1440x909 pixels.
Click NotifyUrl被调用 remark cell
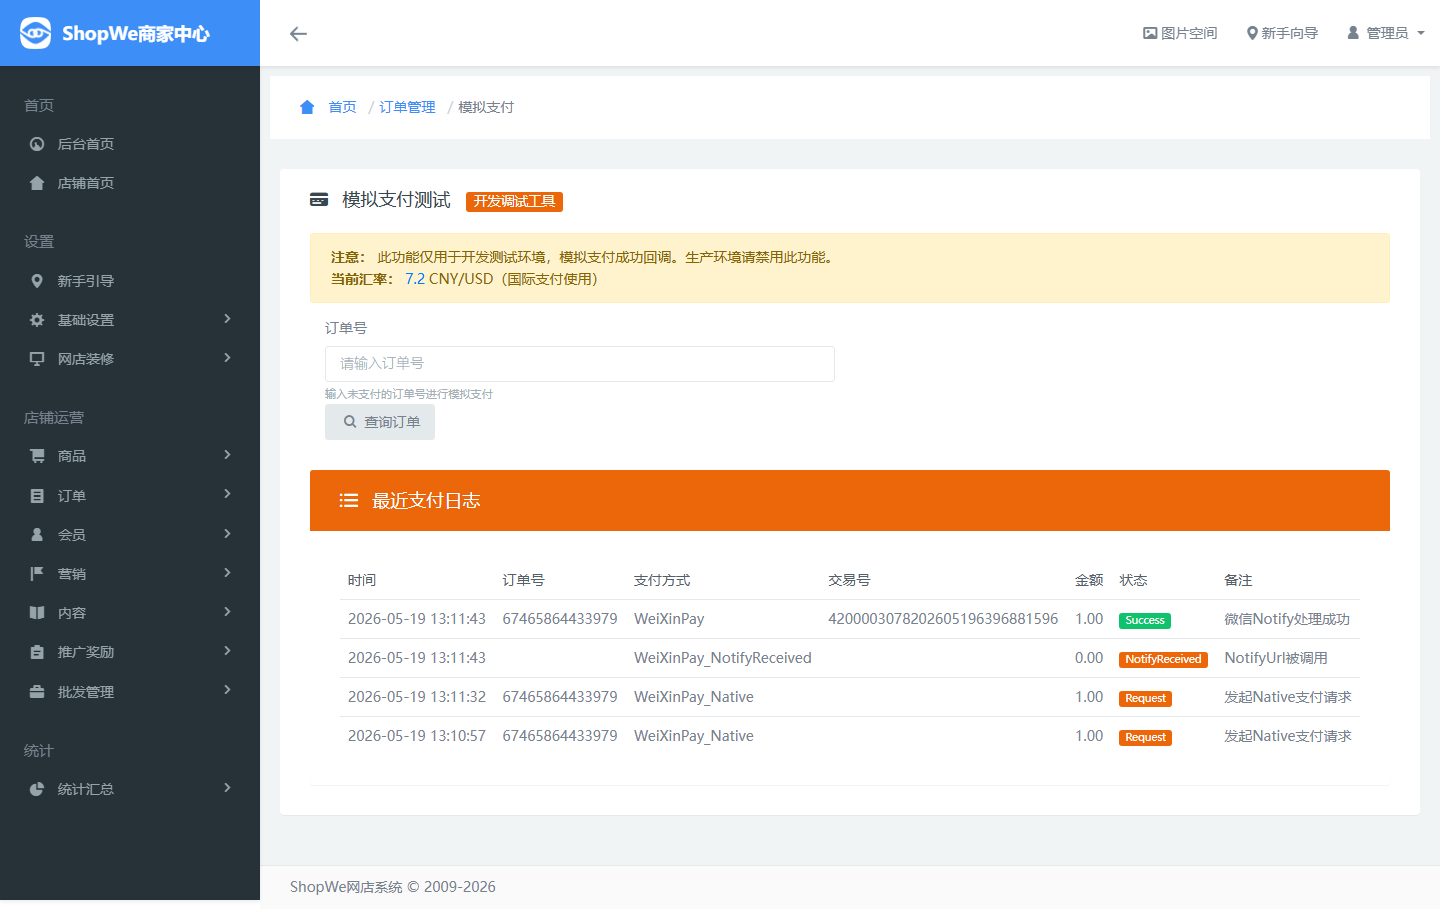[x=1276, y=658]
